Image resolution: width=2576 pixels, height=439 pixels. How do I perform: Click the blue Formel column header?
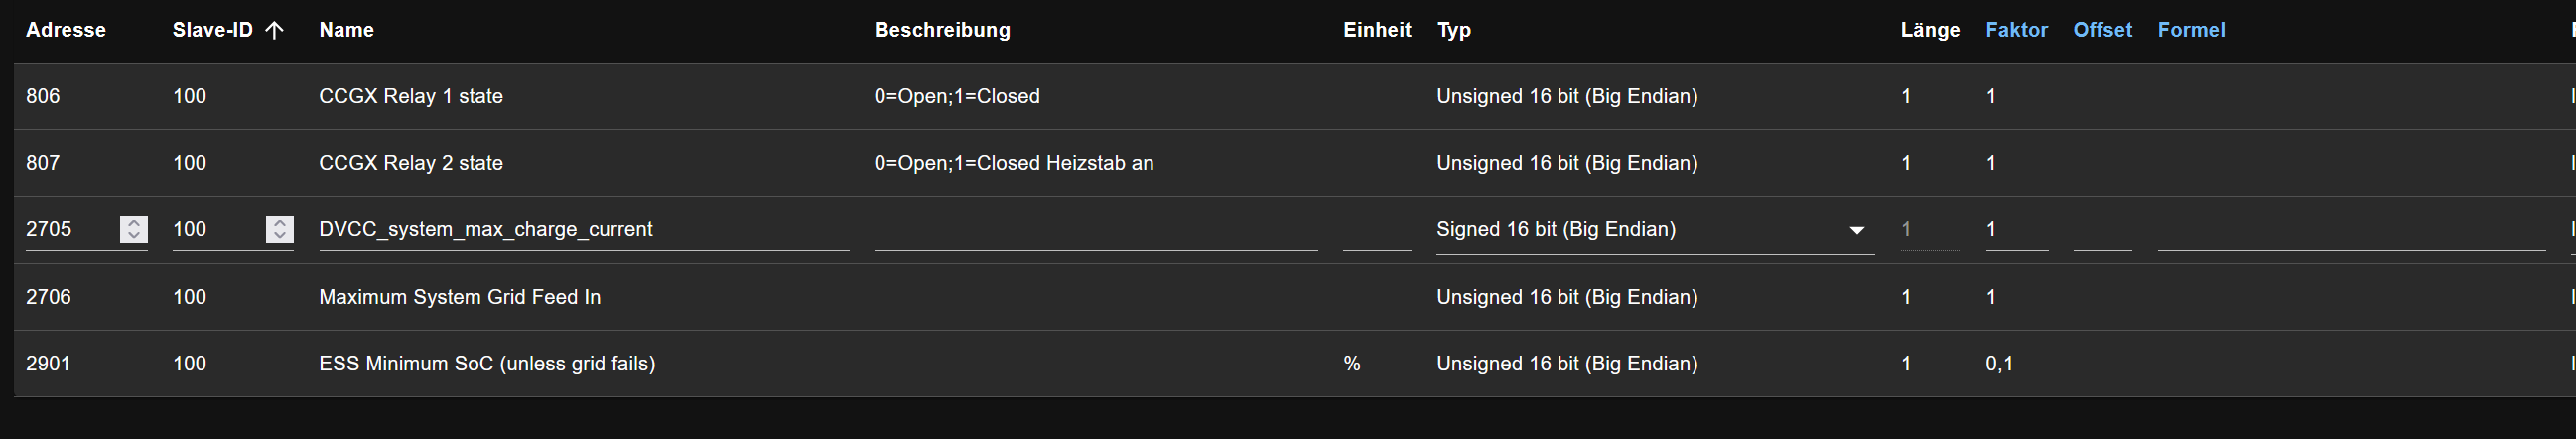click(2191, 30)
